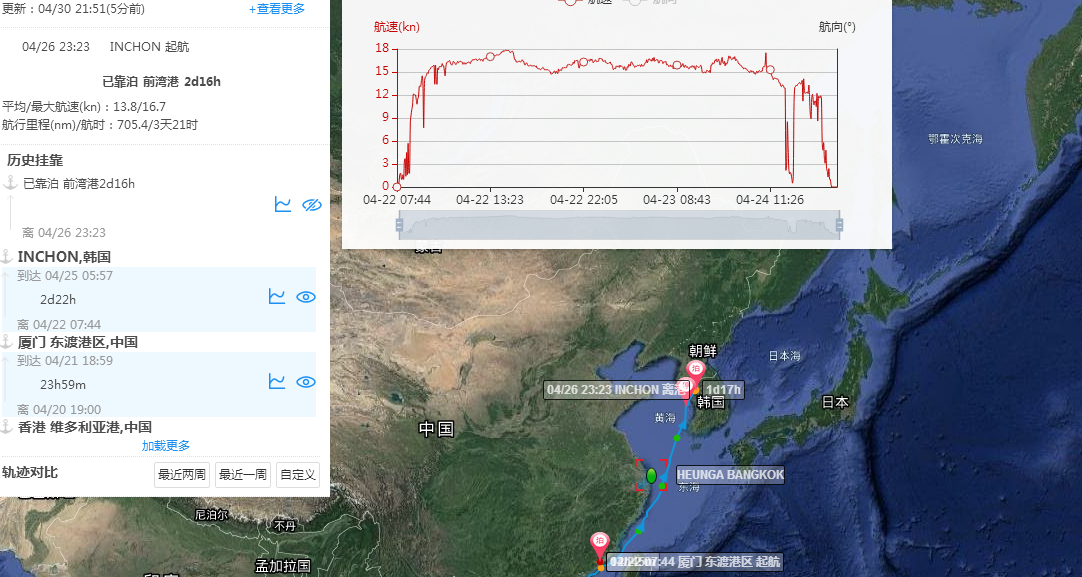Click the pink berth pin at Incheon
The height and width of the screenshot is (577, 1082).
tap(696, 370)
